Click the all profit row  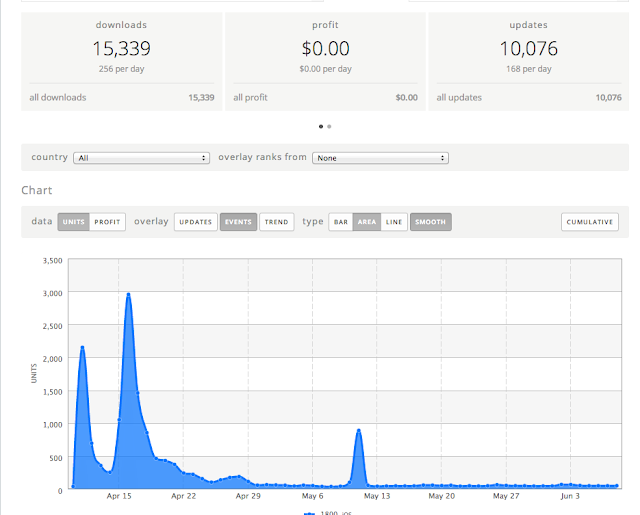tap(325, 98)
